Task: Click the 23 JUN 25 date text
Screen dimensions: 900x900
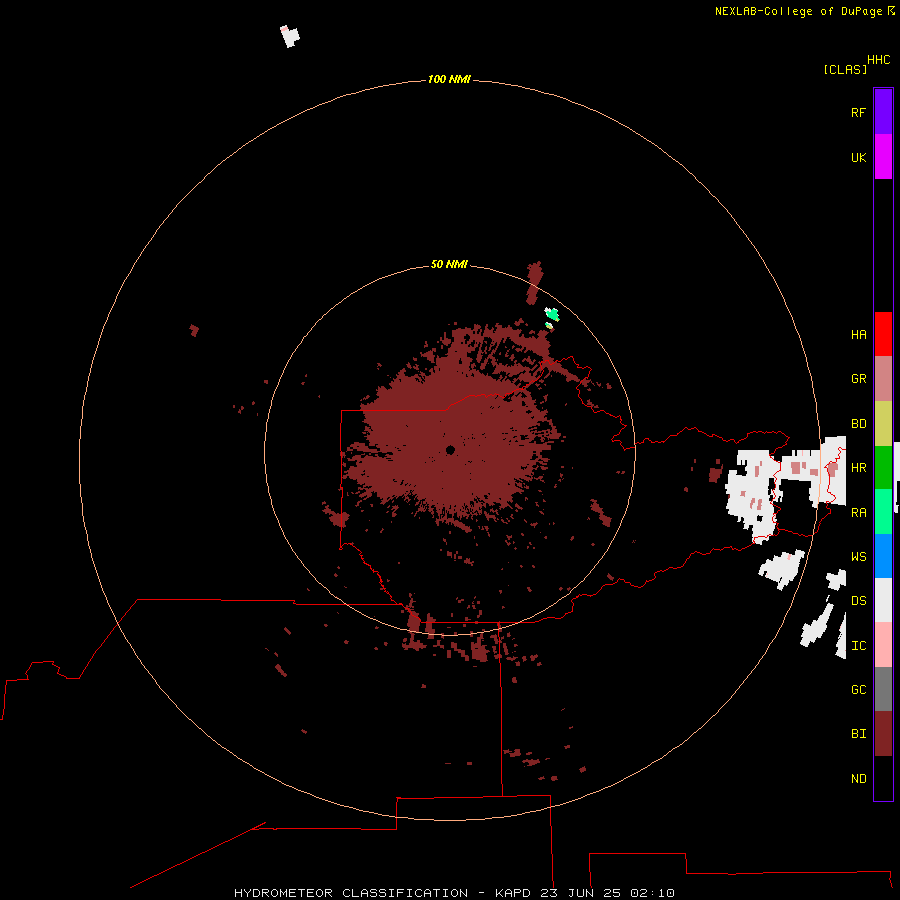Action: coord(581,893)
